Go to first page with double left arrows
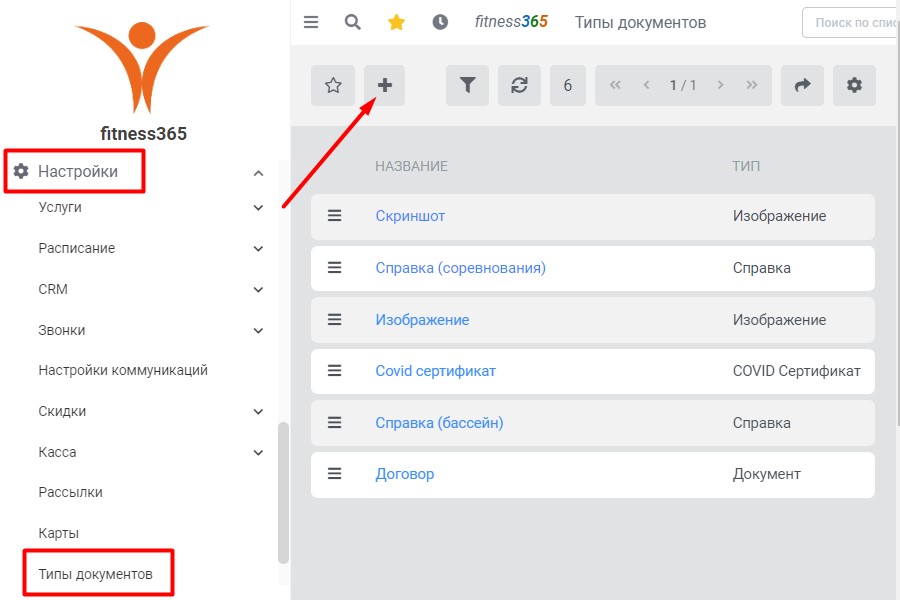Image resolution: width=900 pixels, height=600 pixels. [x=615, y=86]
